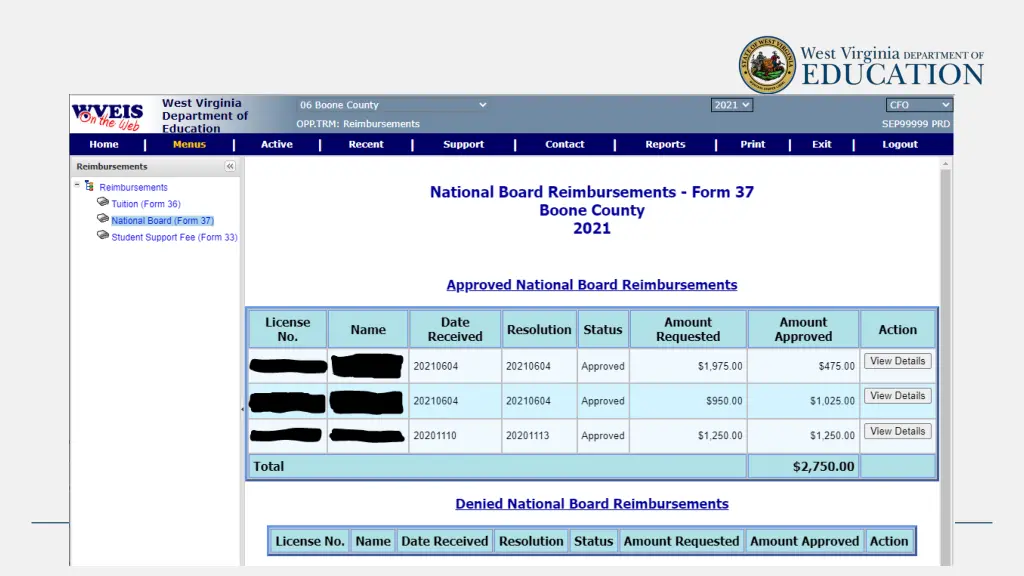Click the Date Received header in the approved table
Viewport: 1024px width, 576px height.
coord(455,329)
